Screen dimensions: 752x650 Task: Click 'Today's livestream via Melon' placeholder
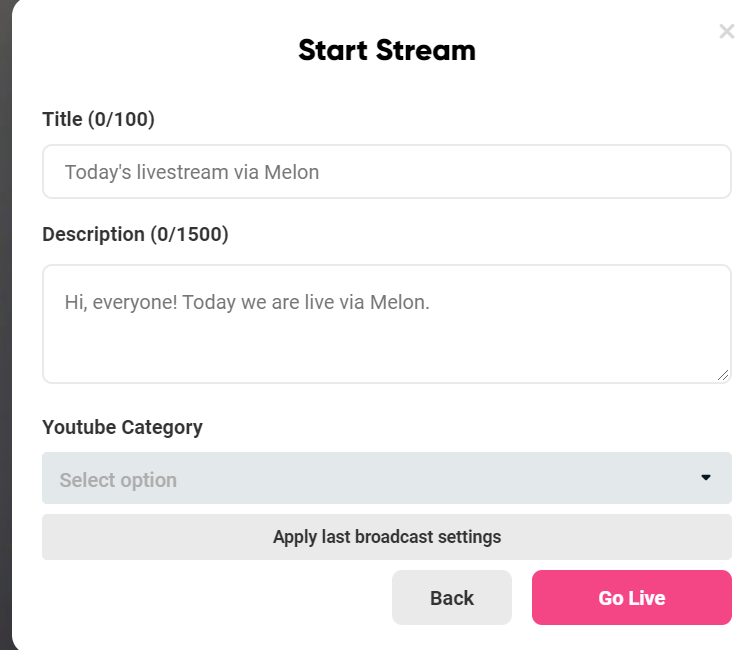click(192, 172)
